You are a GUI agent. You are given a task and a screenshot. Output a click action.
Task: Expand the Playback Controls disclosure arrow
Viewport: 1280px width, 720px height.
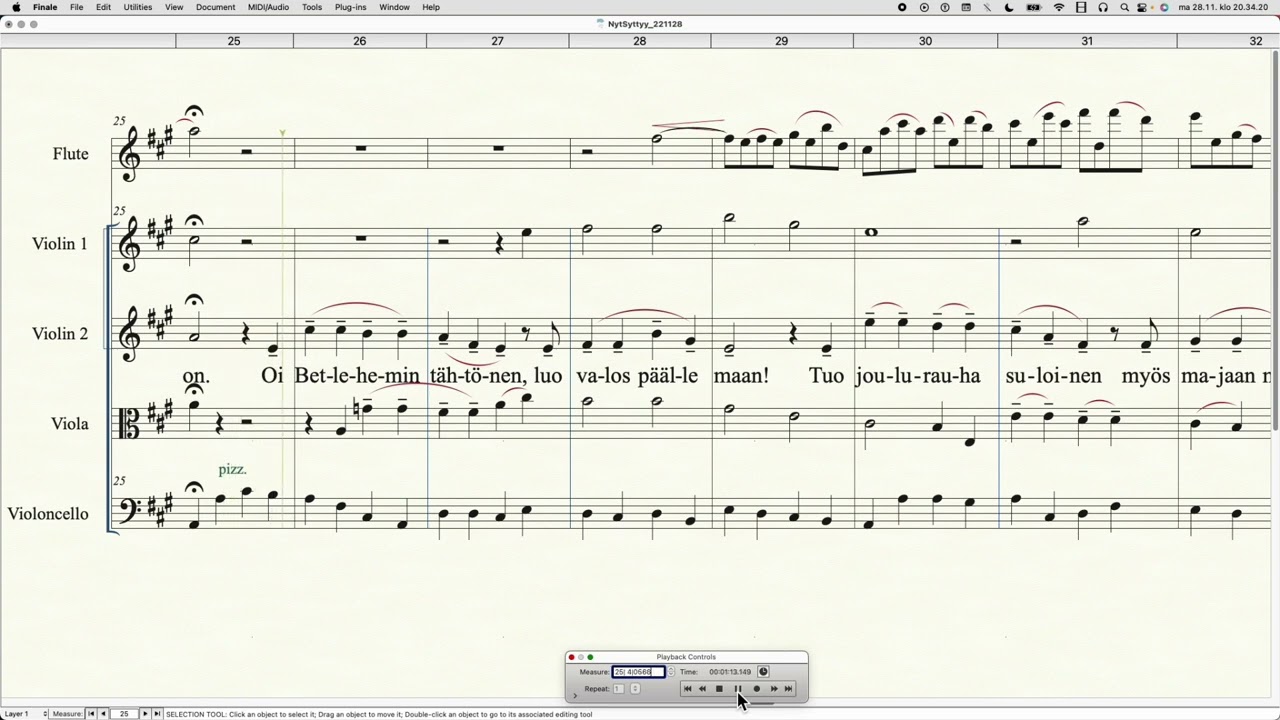click(x=575, y=694)
